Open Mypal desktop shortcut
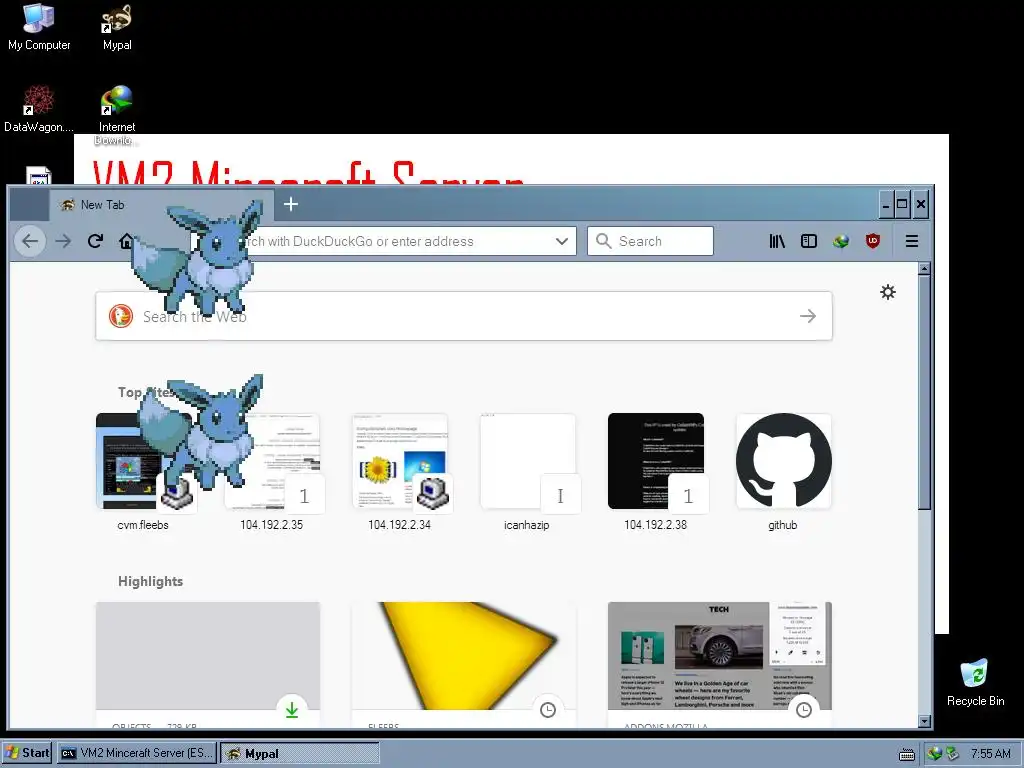Image resolution: width=1024 pixels, height=768 pixels. point(117,27)
